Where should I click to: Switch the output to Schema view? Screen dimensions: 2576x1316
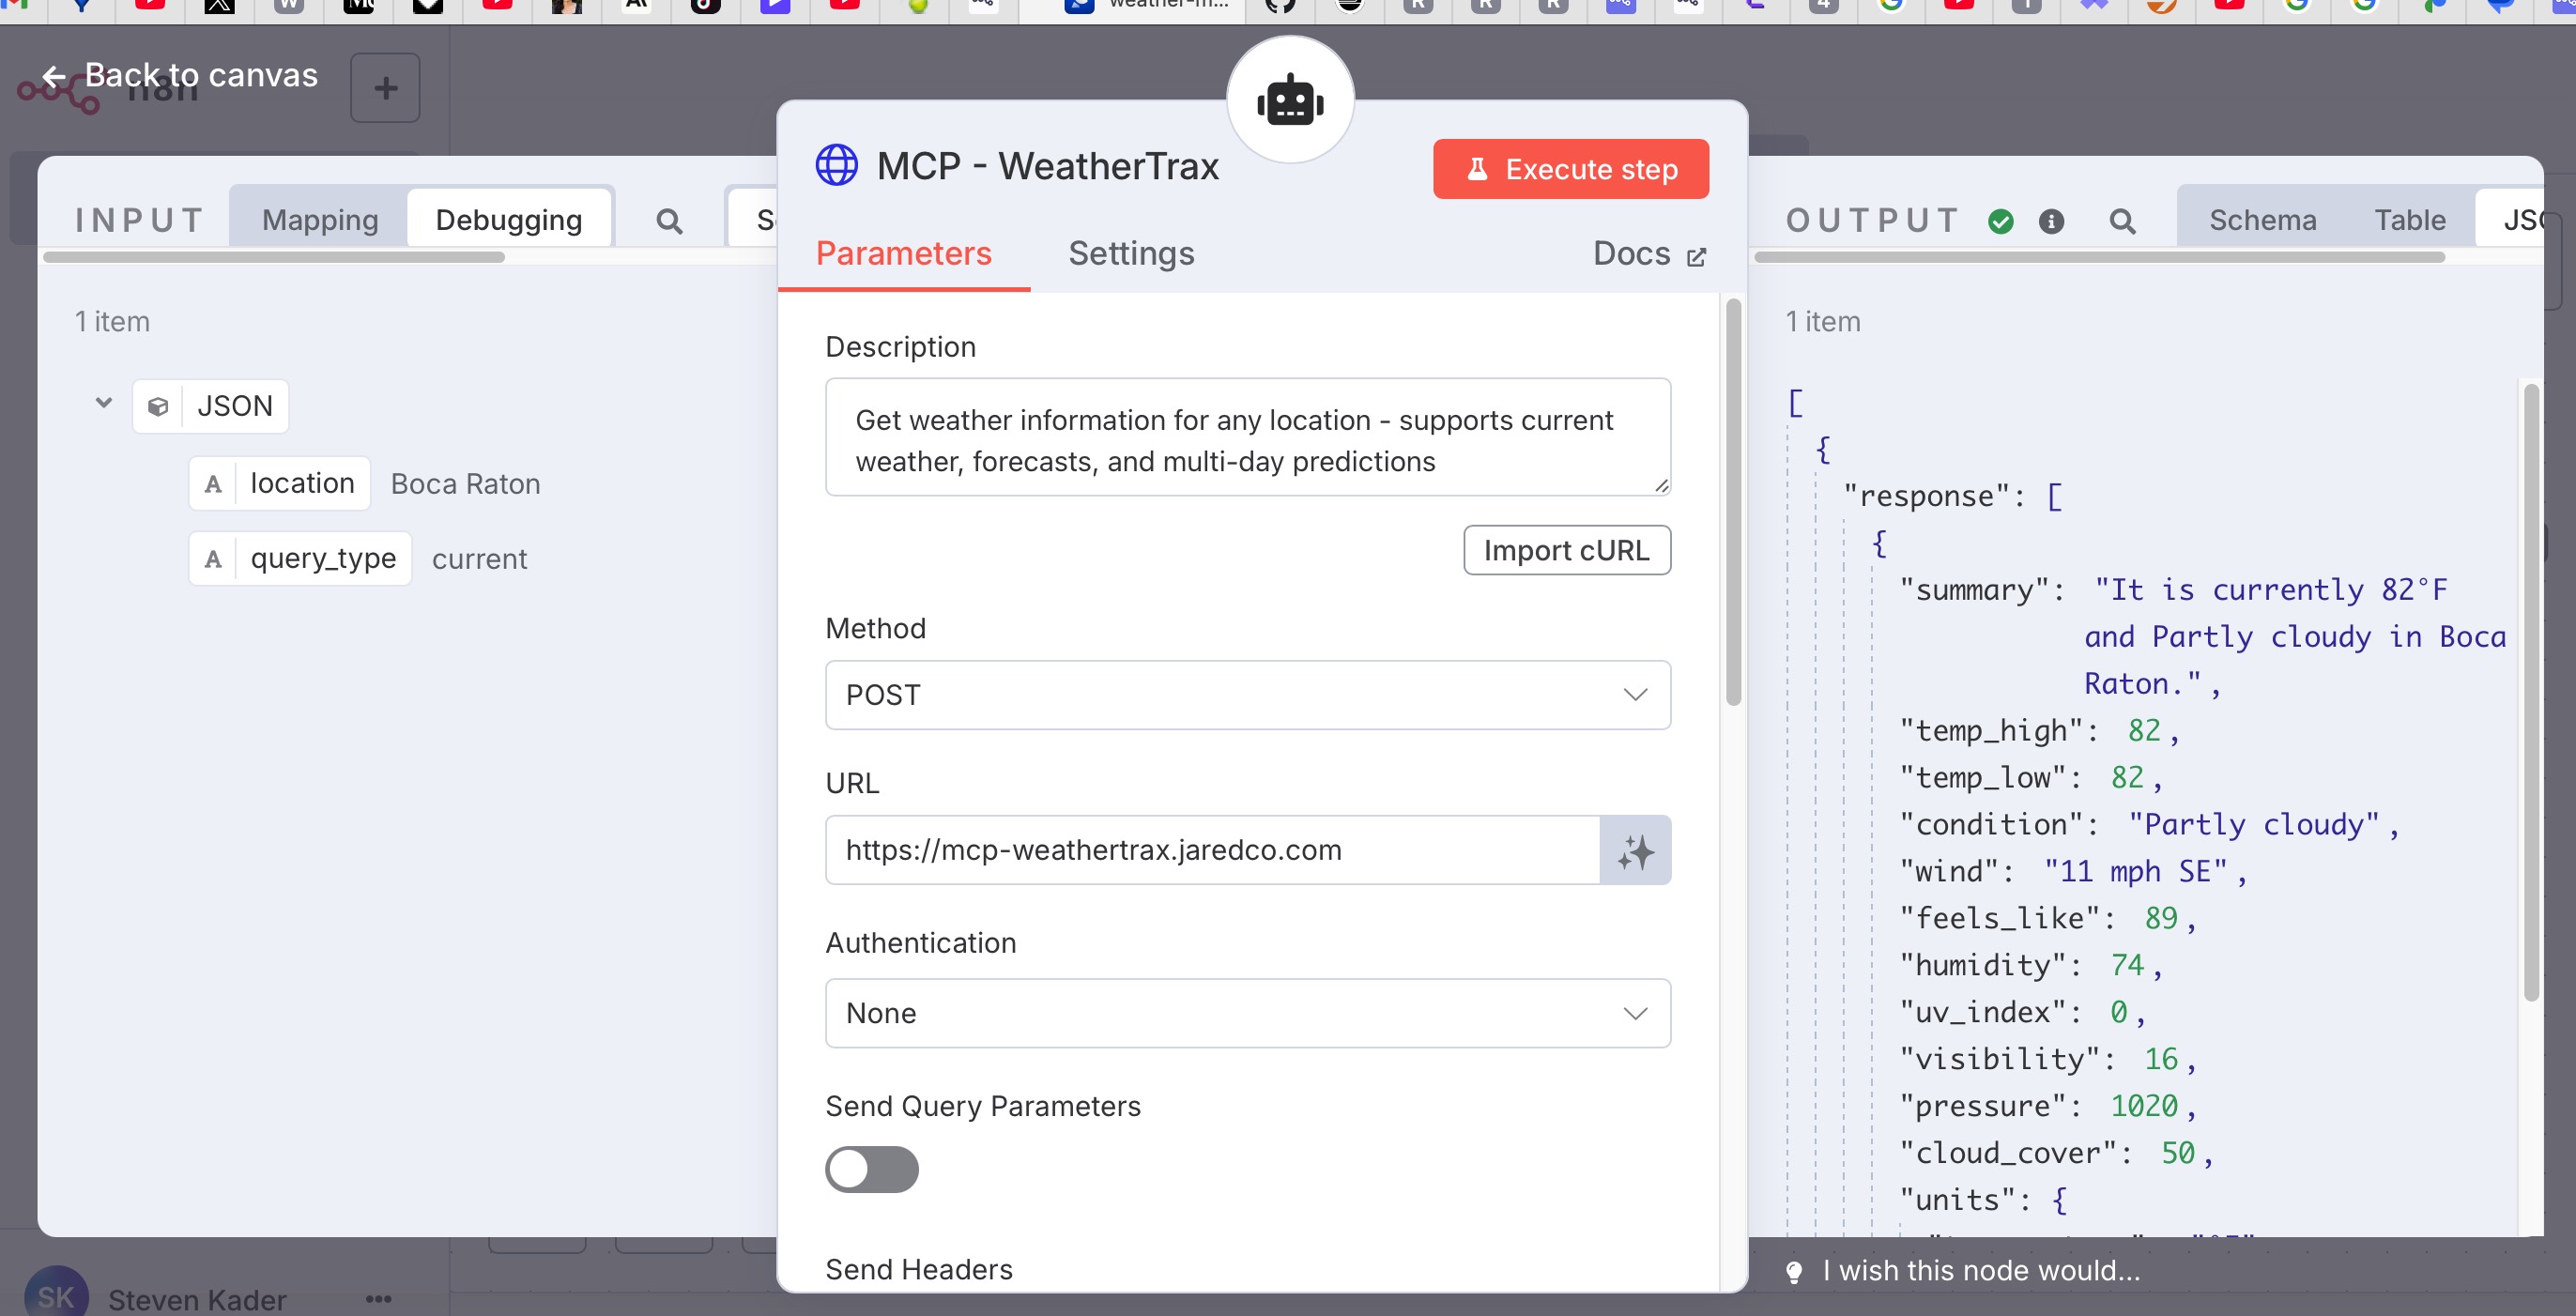pos(2262,219)
